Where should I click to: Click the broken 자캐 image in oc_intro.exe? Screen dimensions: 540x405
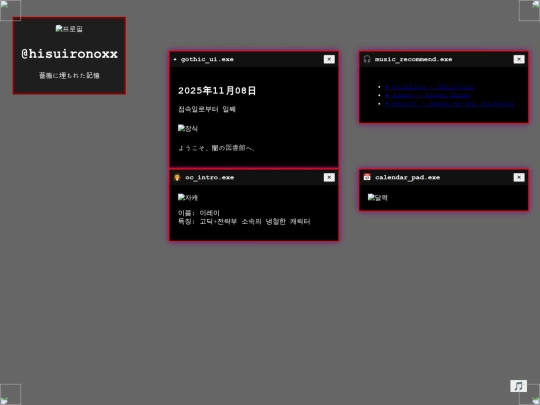(188, 197)
